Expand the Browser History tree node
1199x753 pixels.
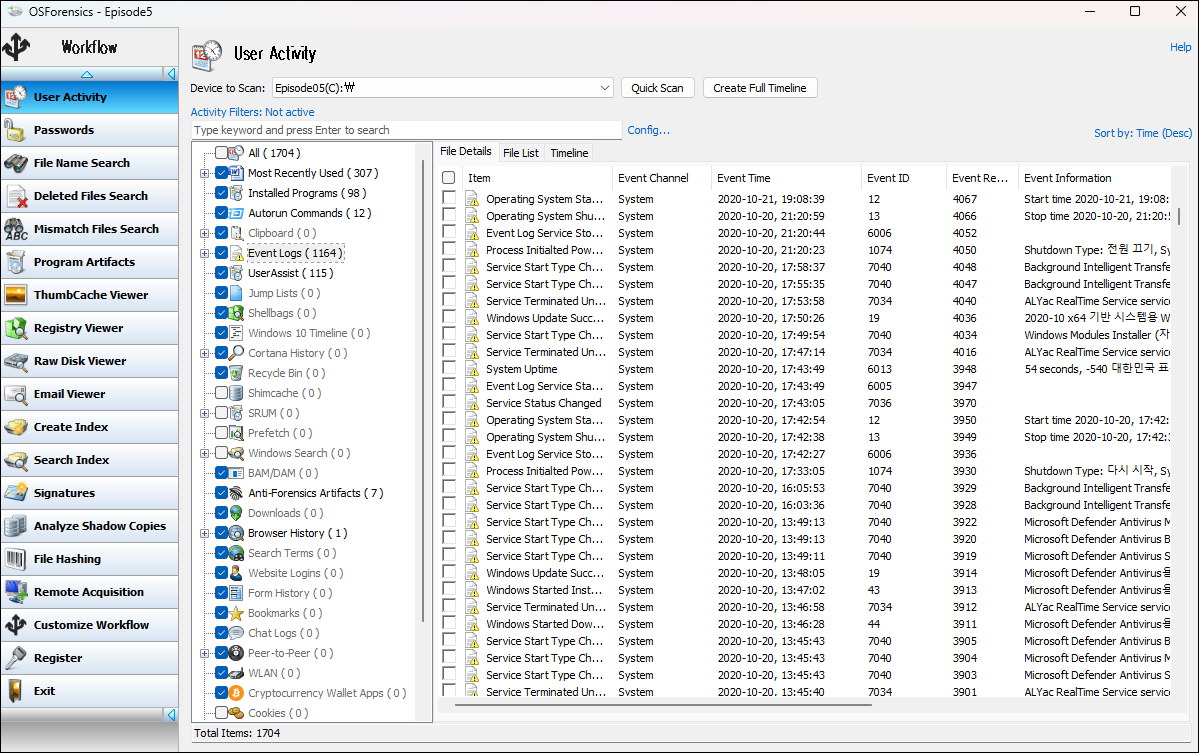point(204,534)
